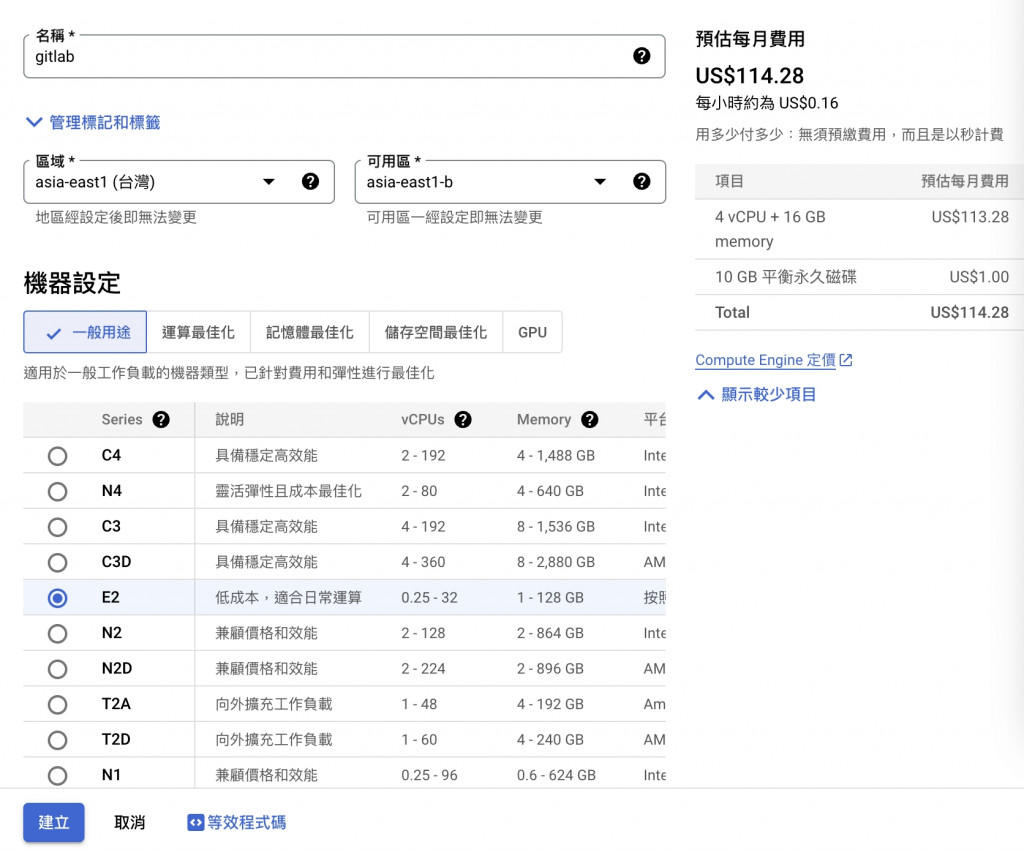Click the '1 - 128 GB' memory cell
The width and height of the screenshot is (1024, 850).
(550, 597)
